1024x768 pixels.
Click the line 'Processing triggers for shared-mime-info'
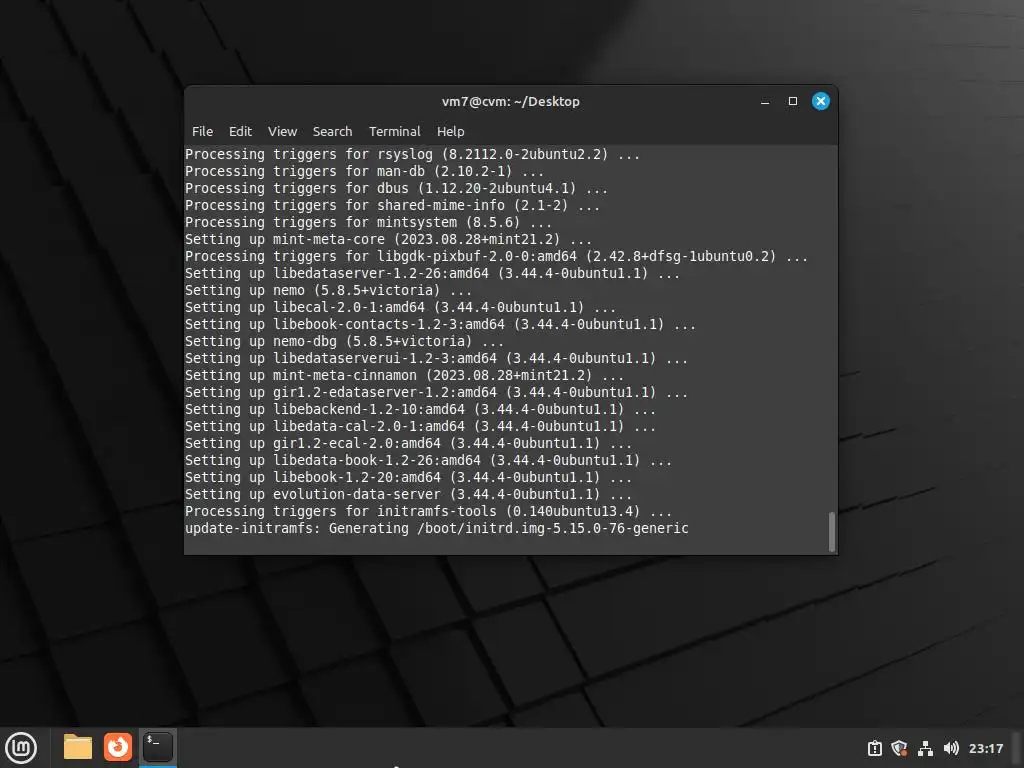pyautogui.click(x=392, y=205)
